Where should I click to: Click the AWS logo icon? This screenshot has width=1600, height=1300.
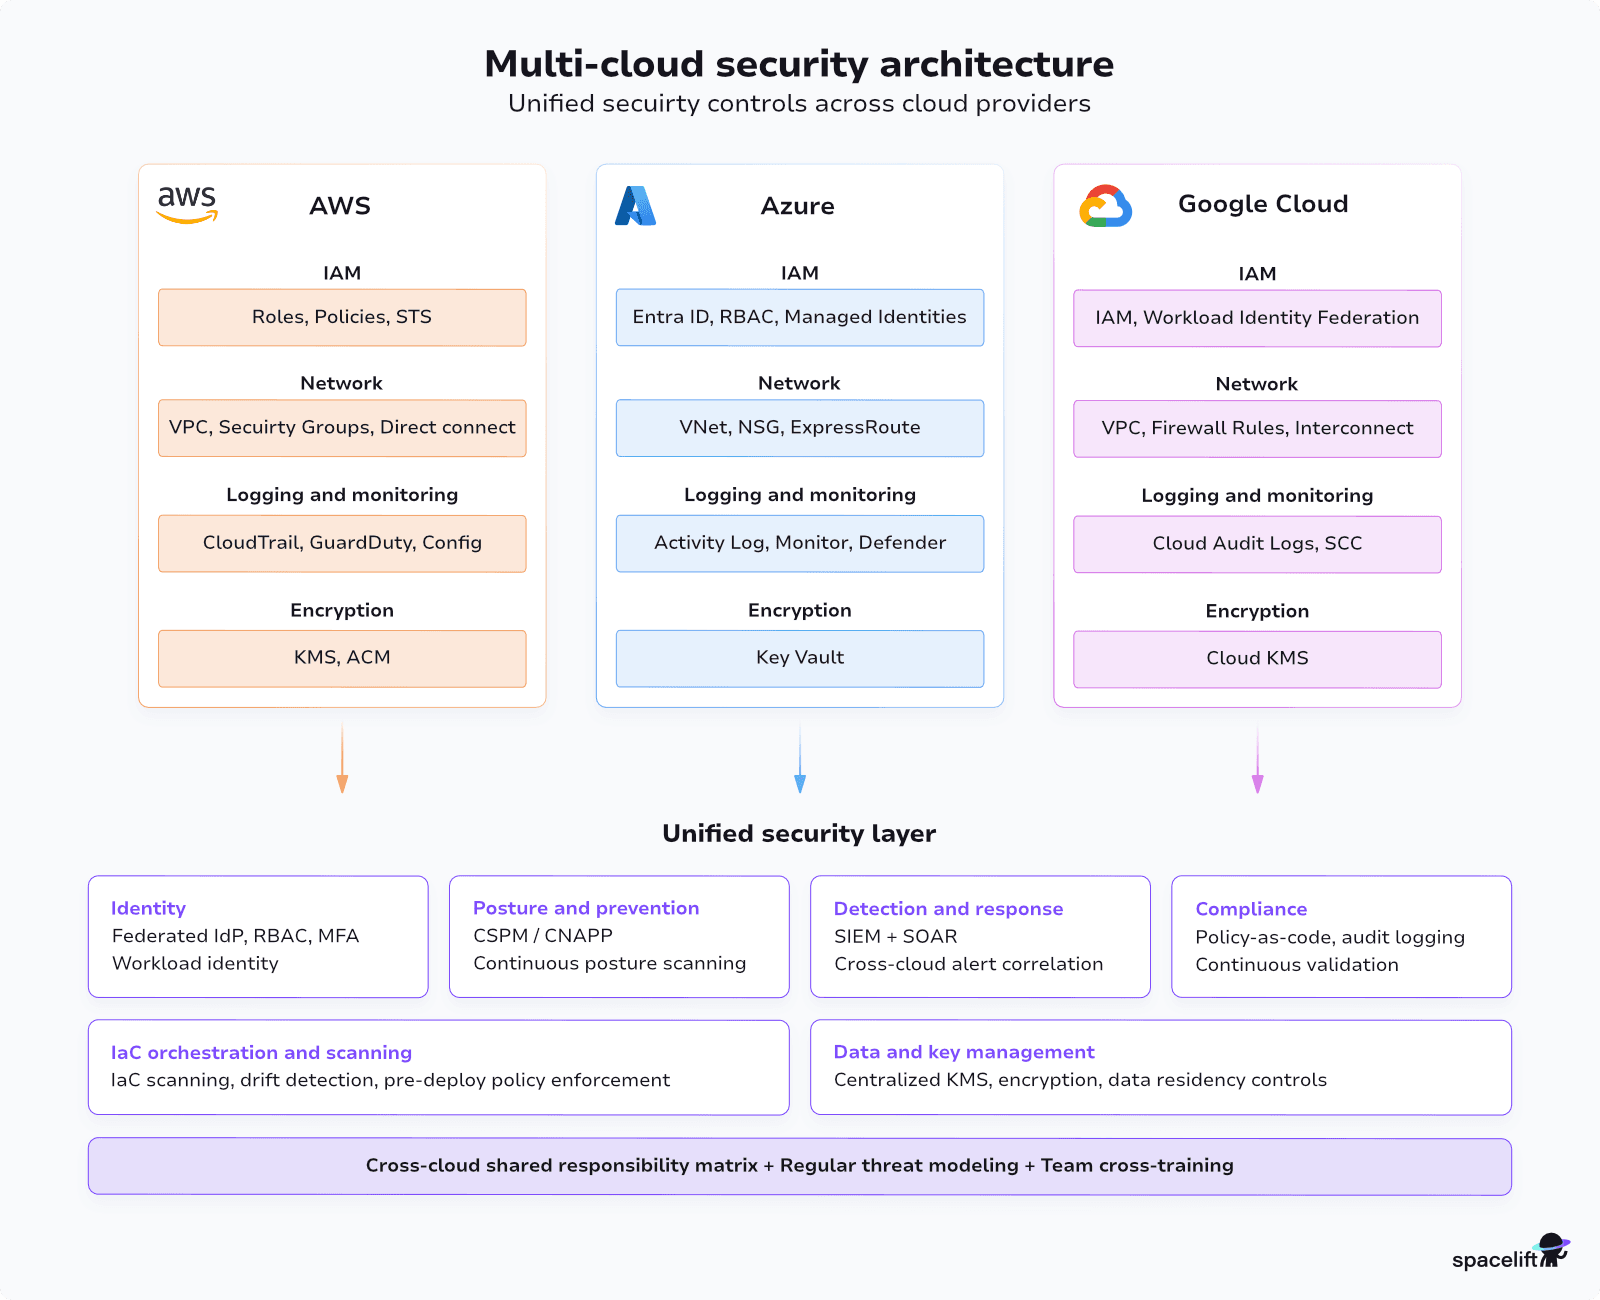(187, 205)
